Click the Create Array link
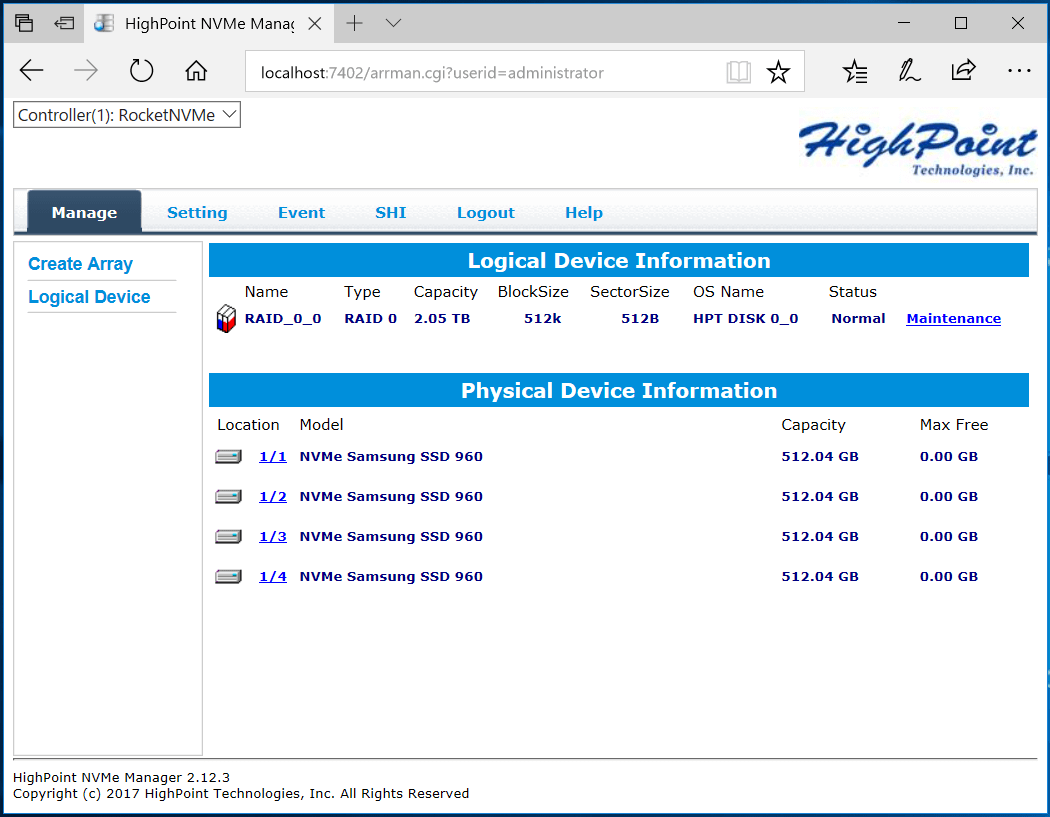This screenshot has width=1050, height=817. click(80, 264)
